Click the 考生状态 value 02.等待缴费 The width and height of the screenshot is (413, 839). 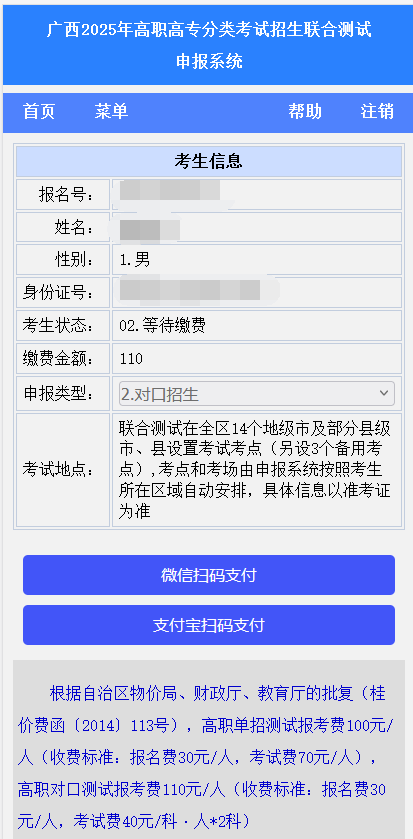[163, 325]
